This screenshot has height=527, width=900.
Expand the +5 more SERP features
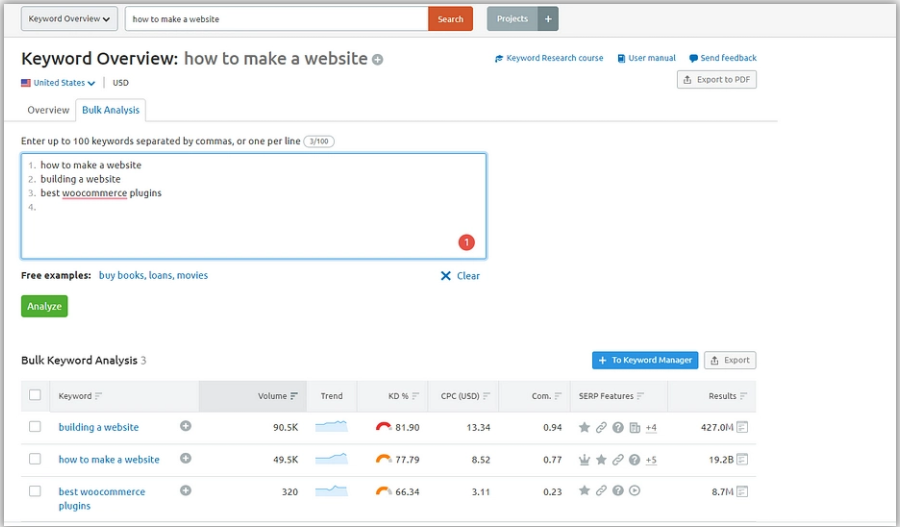click(651, 460)
